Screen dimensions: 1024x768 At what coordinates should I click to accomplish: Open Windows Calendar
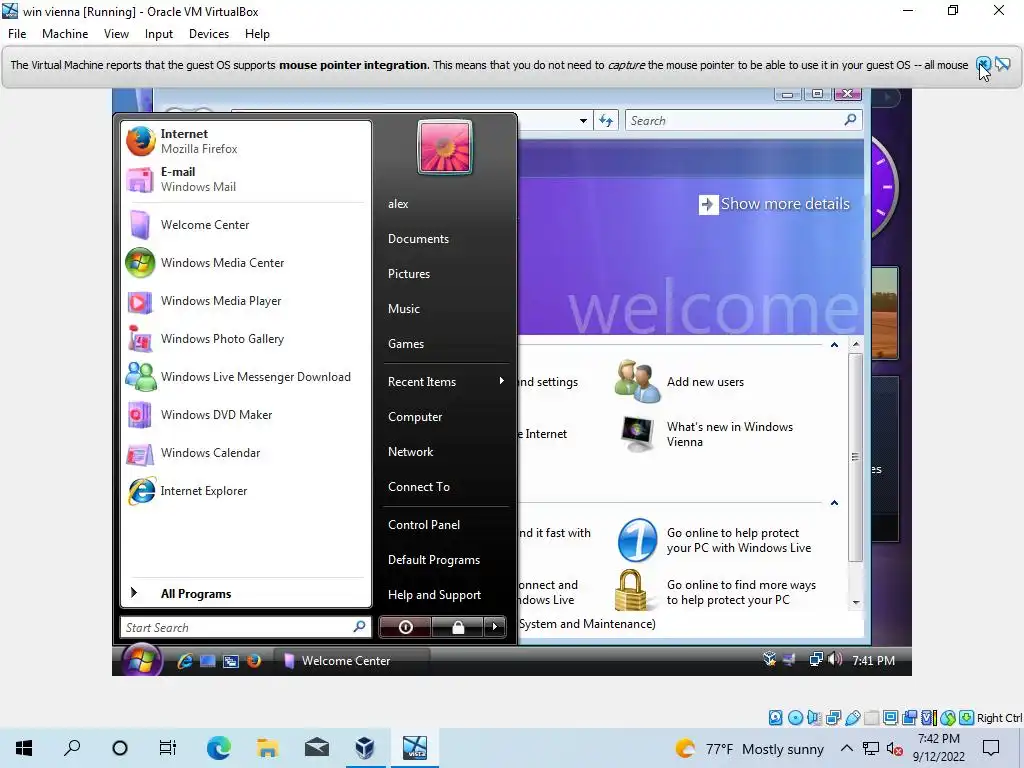click(x=246, y=453)
